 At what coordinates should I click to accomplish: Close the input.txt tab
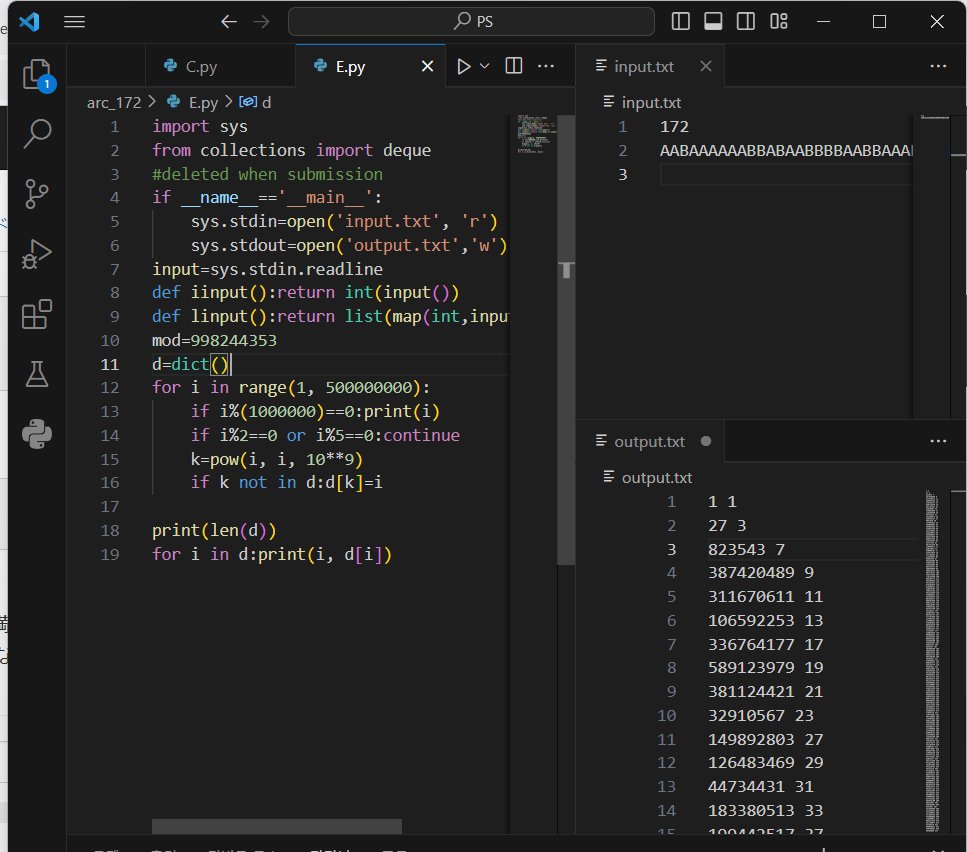706,66
